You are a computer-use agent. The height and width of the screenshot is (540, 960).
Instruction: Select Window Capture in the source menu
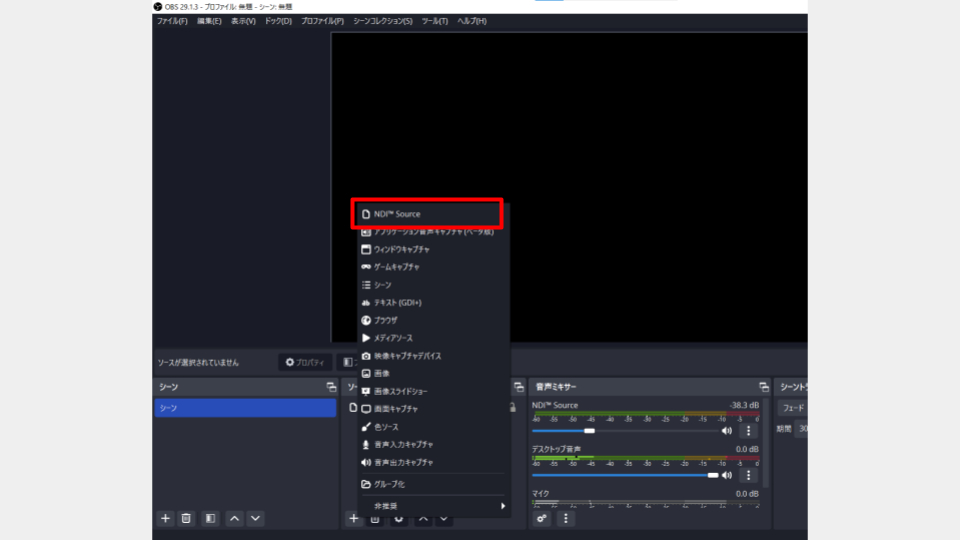[401, 249]
